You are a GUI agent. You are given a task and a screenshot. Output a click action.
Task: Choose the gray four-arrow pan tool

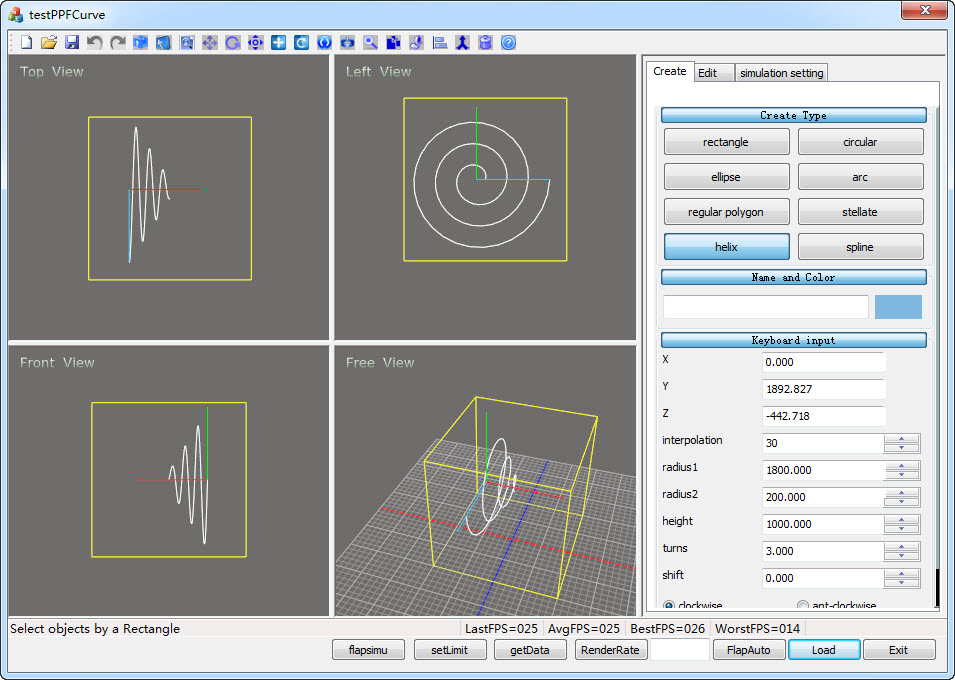(x=210, y=42)
